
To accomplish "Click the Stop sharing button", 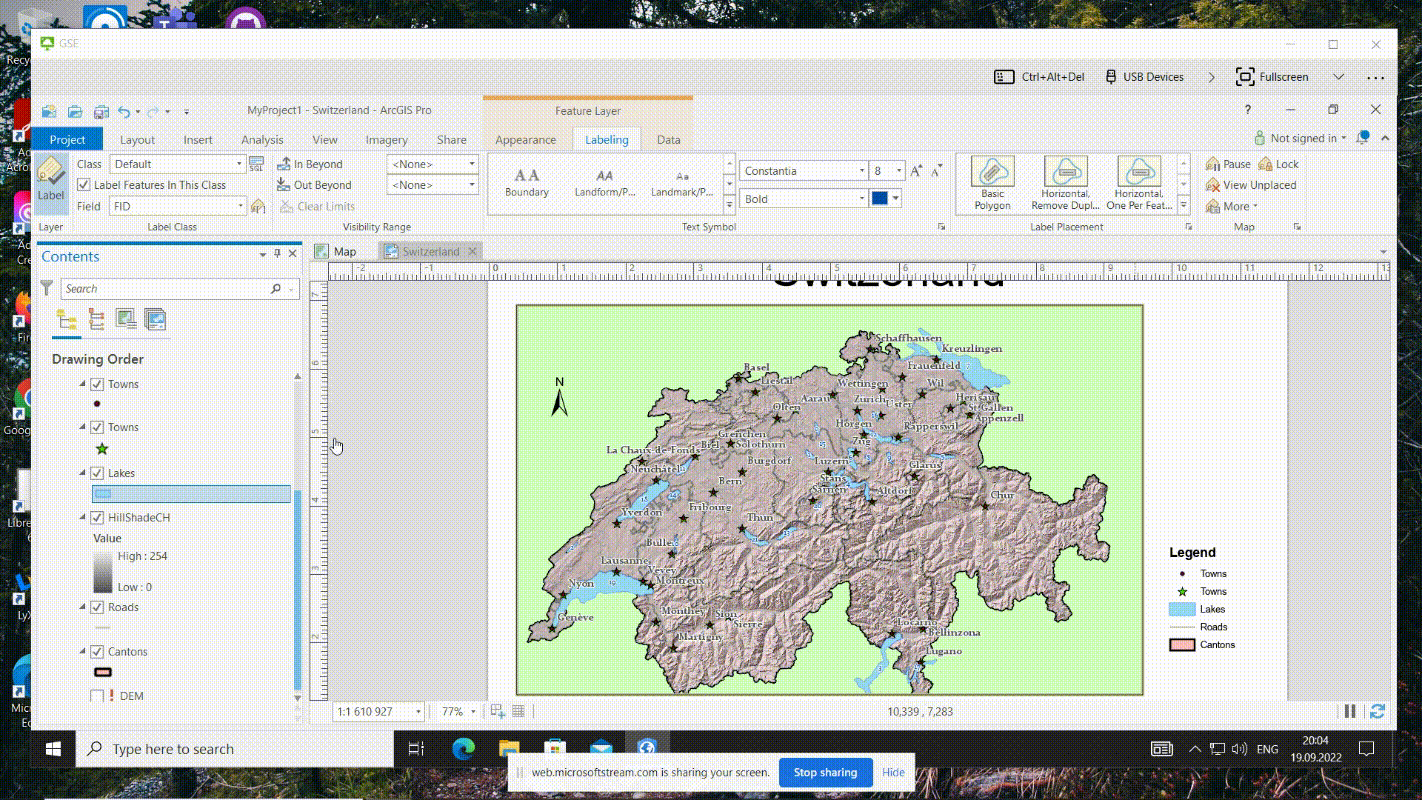I will (825, 772).
